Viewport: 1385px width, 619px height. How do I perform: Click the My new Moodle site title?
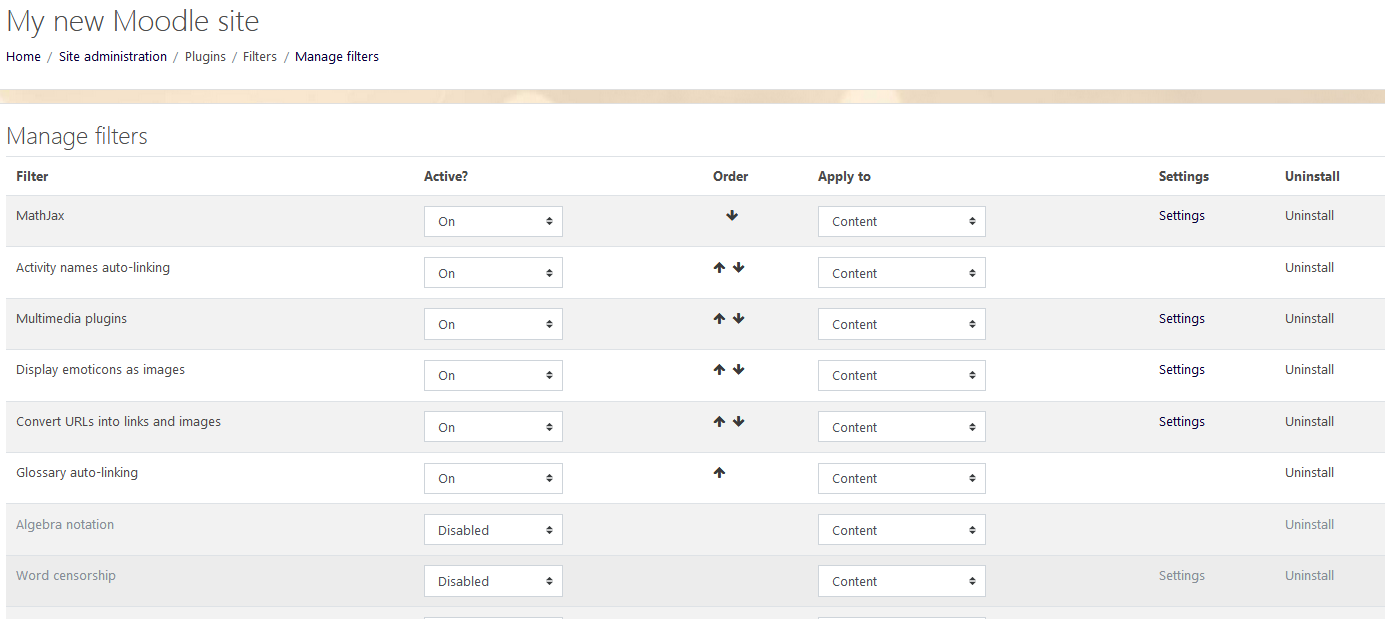tap(132, 20)
